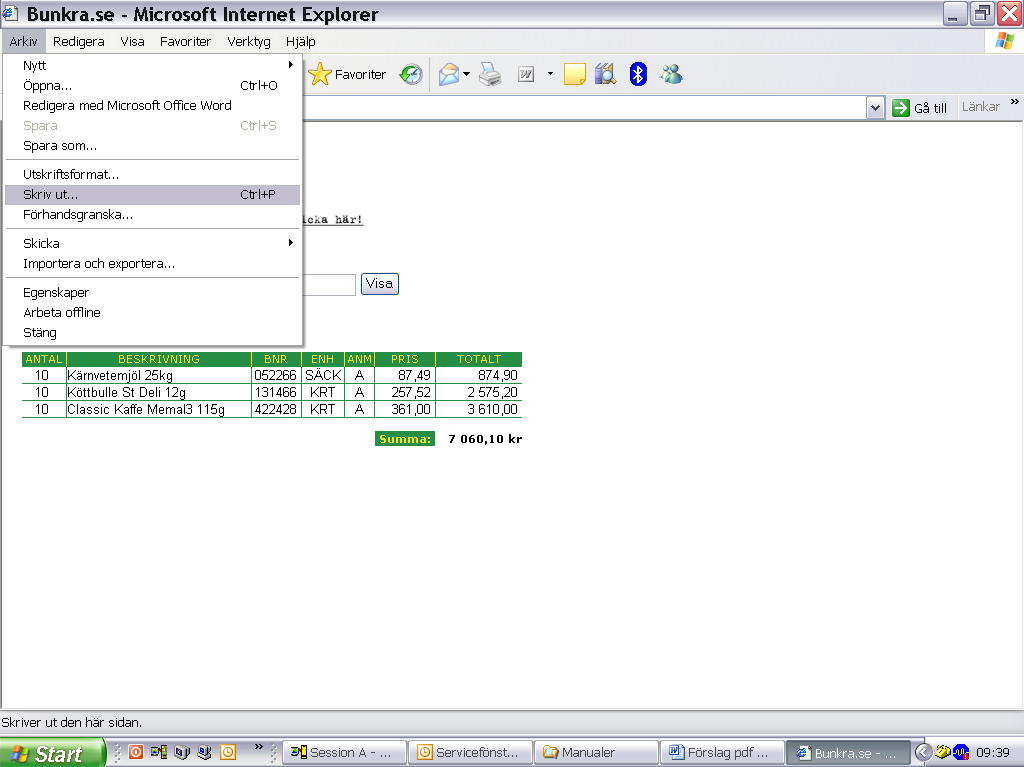Choose Öppna... from the Arkiv menu

[x=152, y=86]
